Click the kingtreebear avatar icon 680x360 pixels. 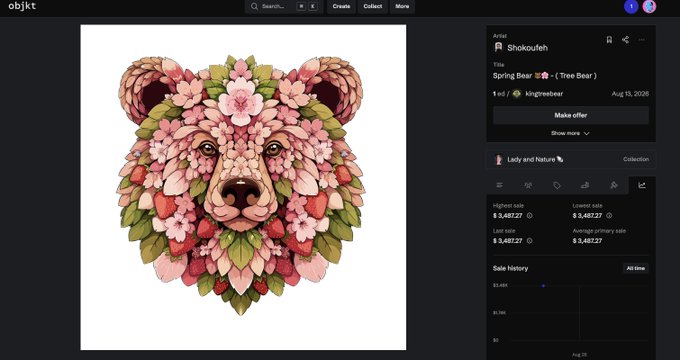[517, 94]
